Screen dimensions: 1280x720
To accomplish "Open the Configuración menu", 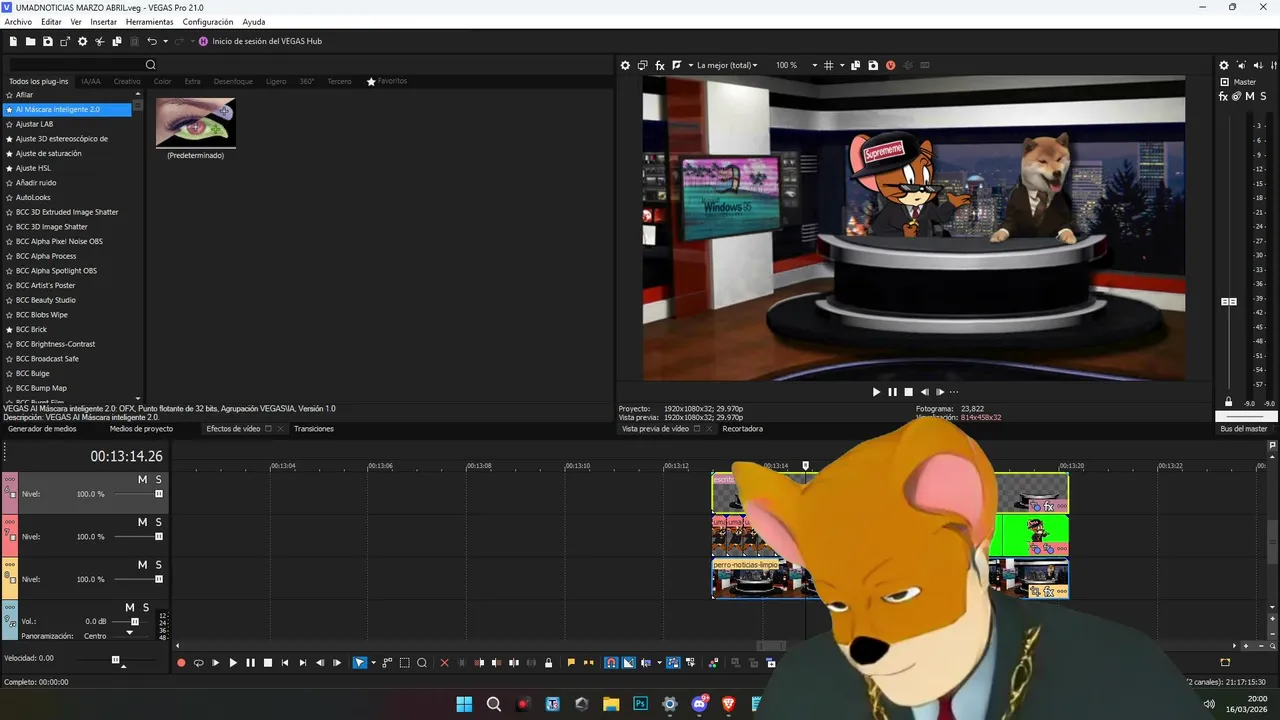I will [x=208, y=22].
